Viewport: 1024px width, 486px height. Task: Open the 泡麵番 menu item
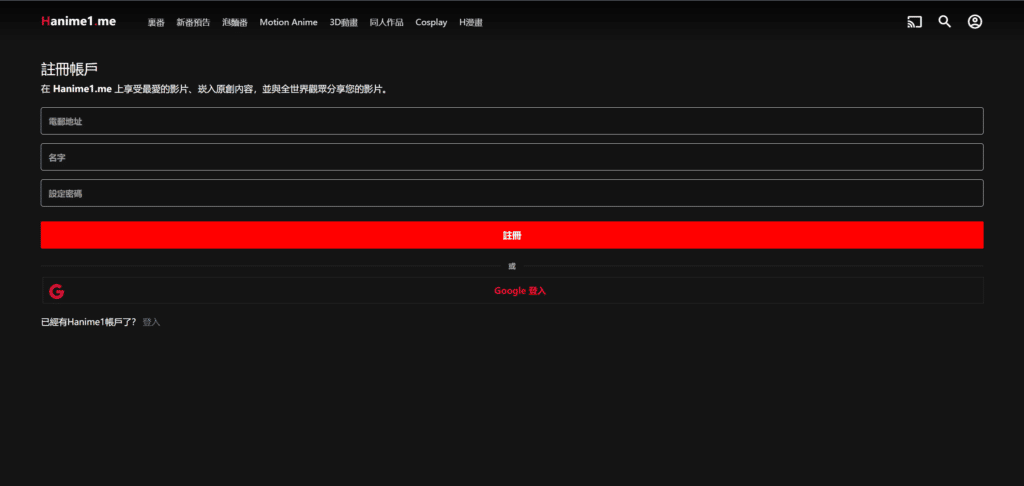pos(235,23)
